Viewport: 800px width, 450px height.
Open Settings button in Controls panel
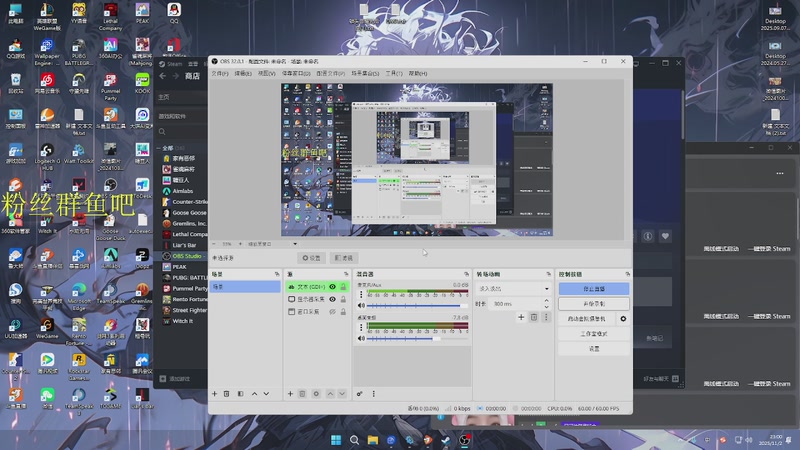594,348
